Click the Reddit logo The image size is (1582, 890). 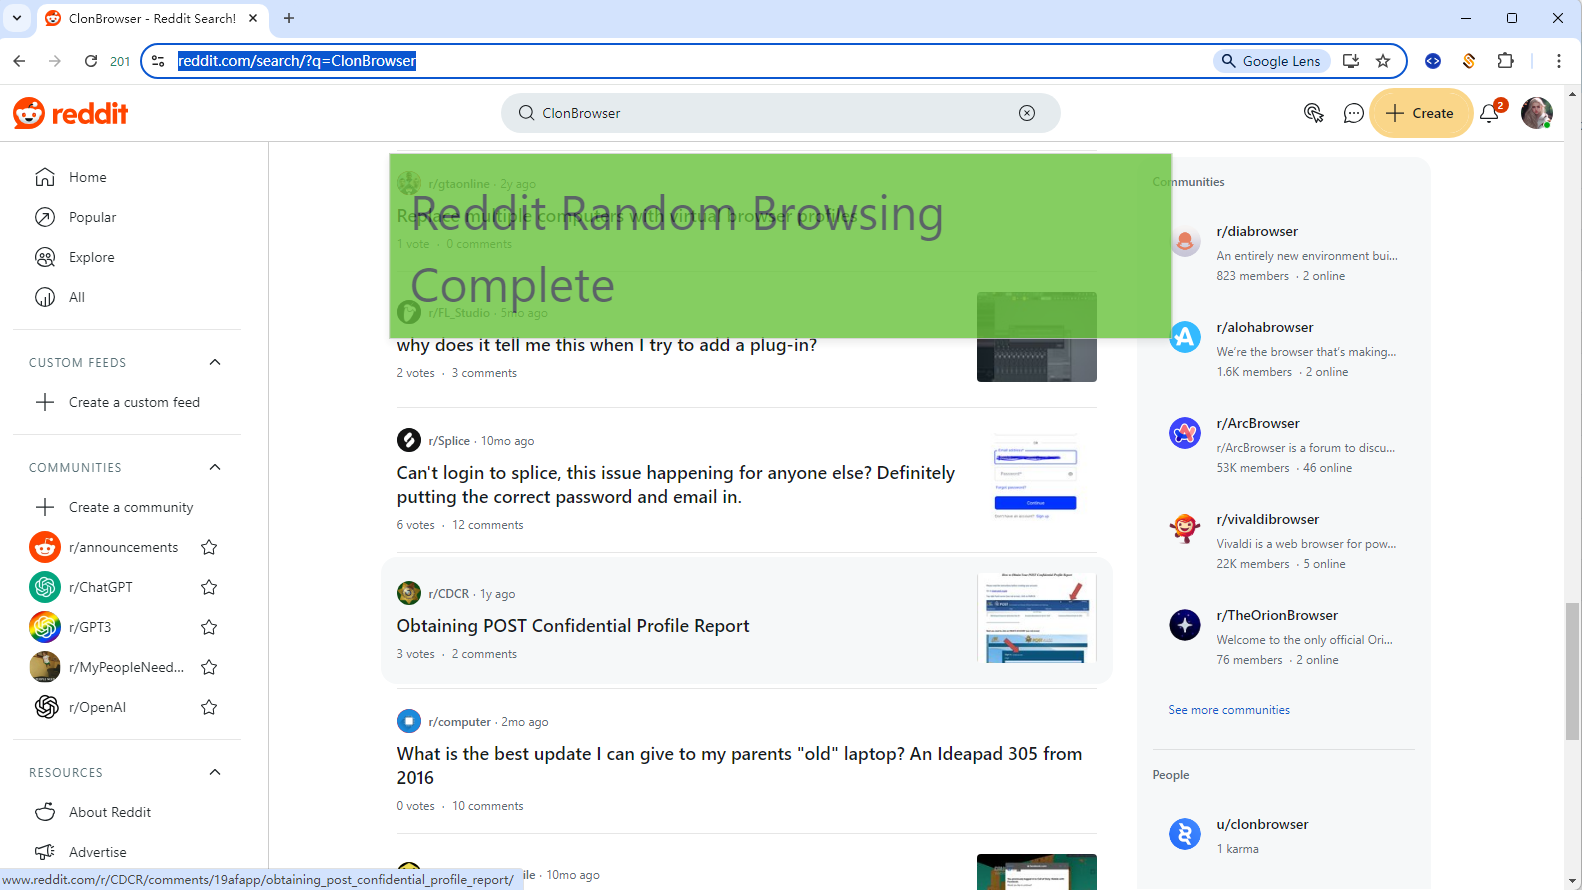point(71,113)
